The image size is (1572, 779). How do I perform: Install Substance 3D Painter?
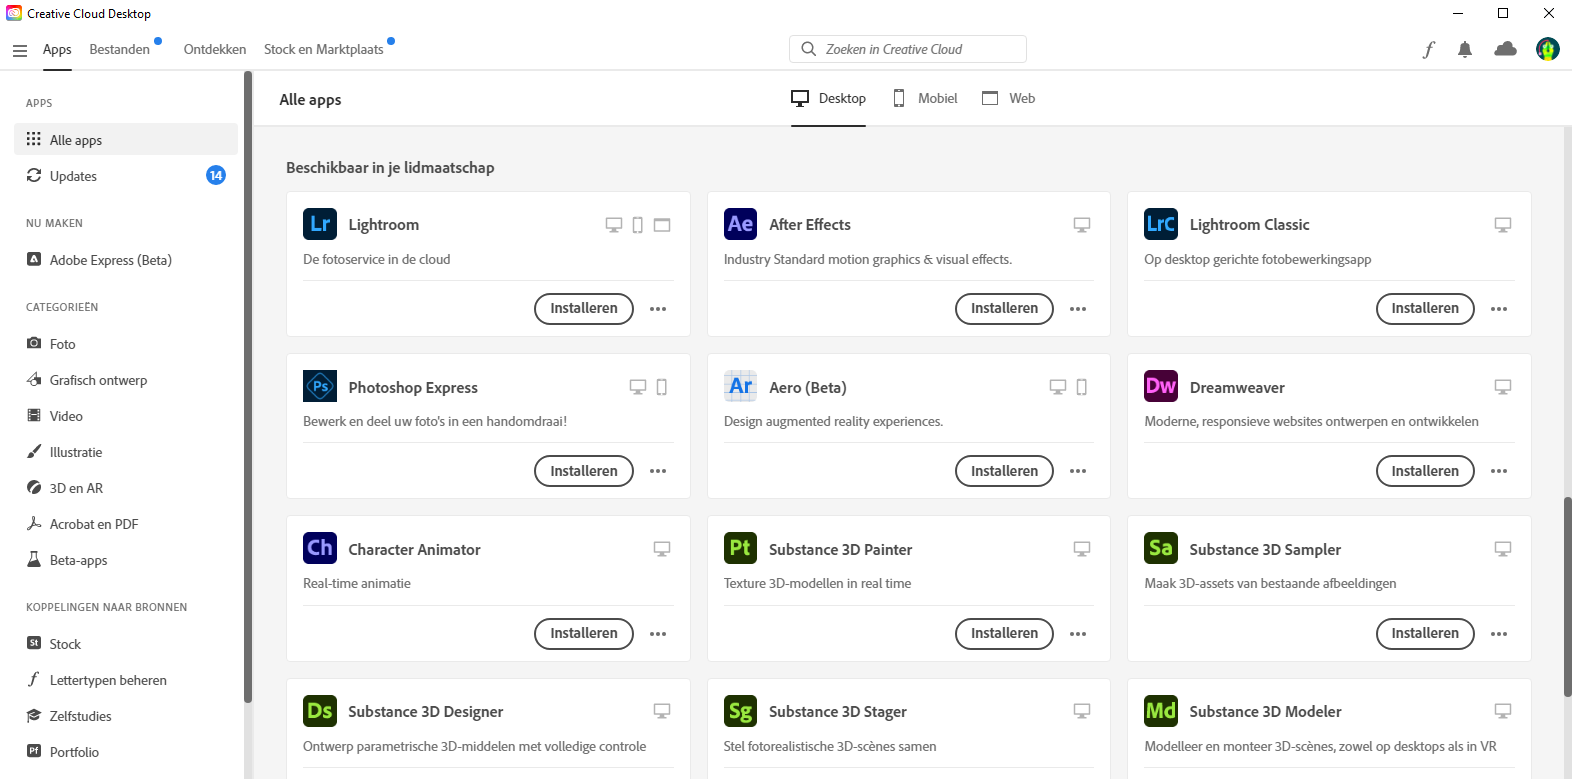(1005, 633)
